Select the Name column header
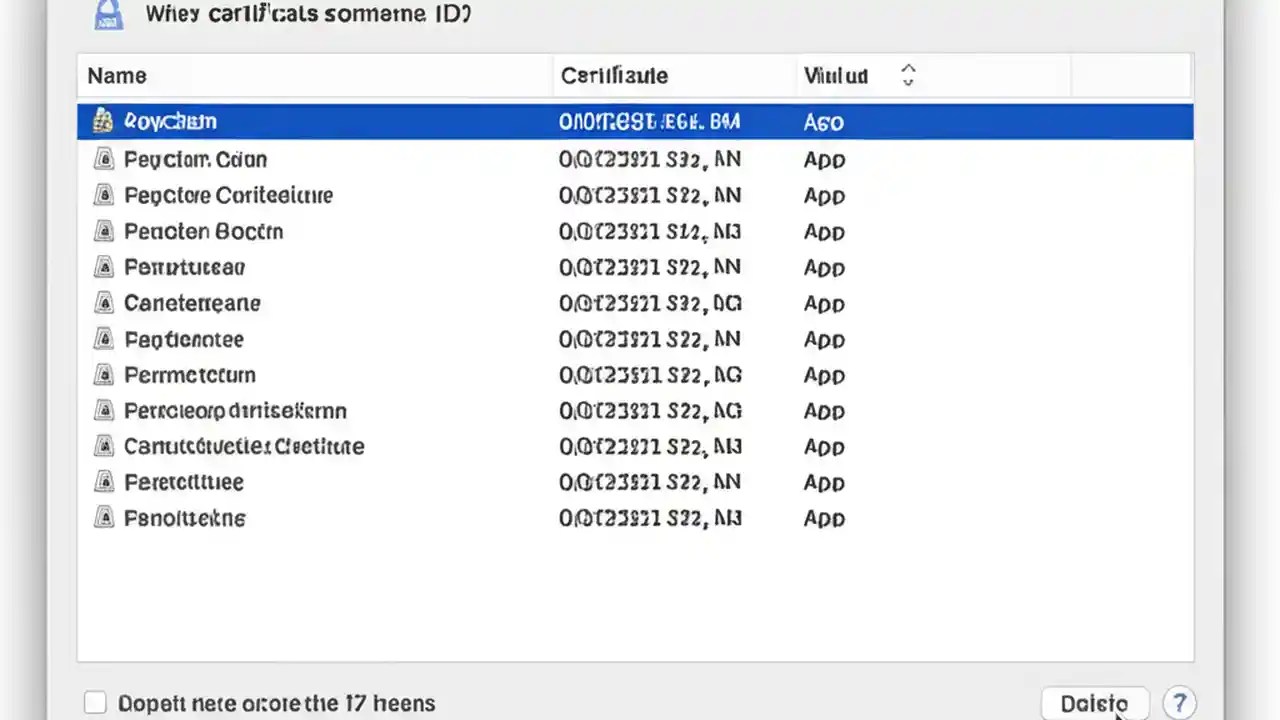The width and height of the screenshot is (1280, 720). coord(117,75)
